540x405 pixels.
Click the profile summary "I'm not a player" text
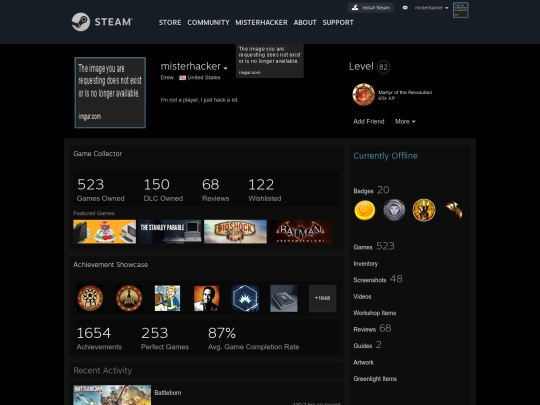point(200,100)
